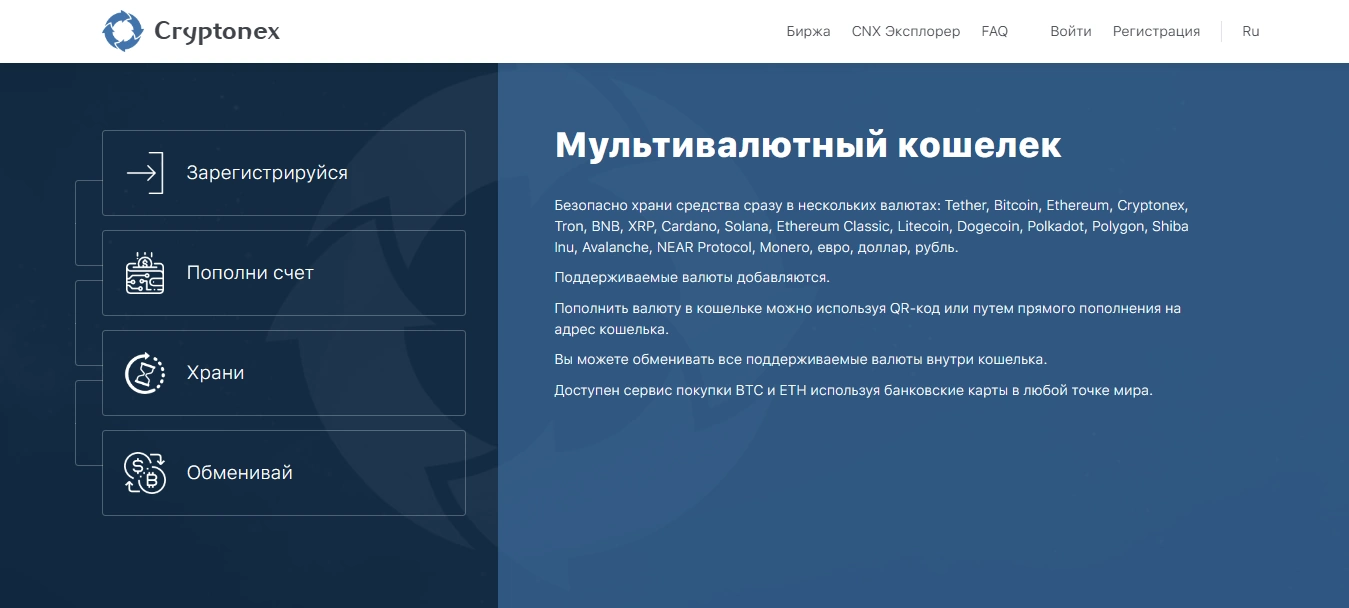The width and height of the screenshot is (1349, 608).
Task: Open the Ru language selector
Action: 1251,31
